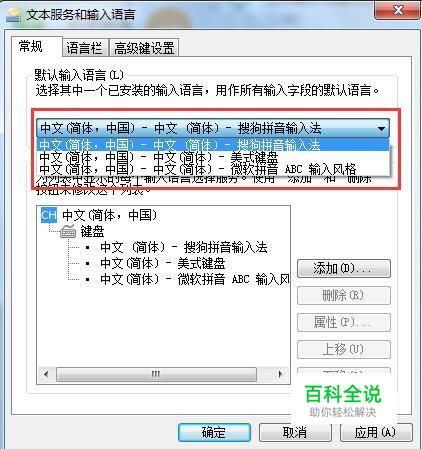Click the blue CH language icon
Screen dimensions: 422x449
pos(49,215)
